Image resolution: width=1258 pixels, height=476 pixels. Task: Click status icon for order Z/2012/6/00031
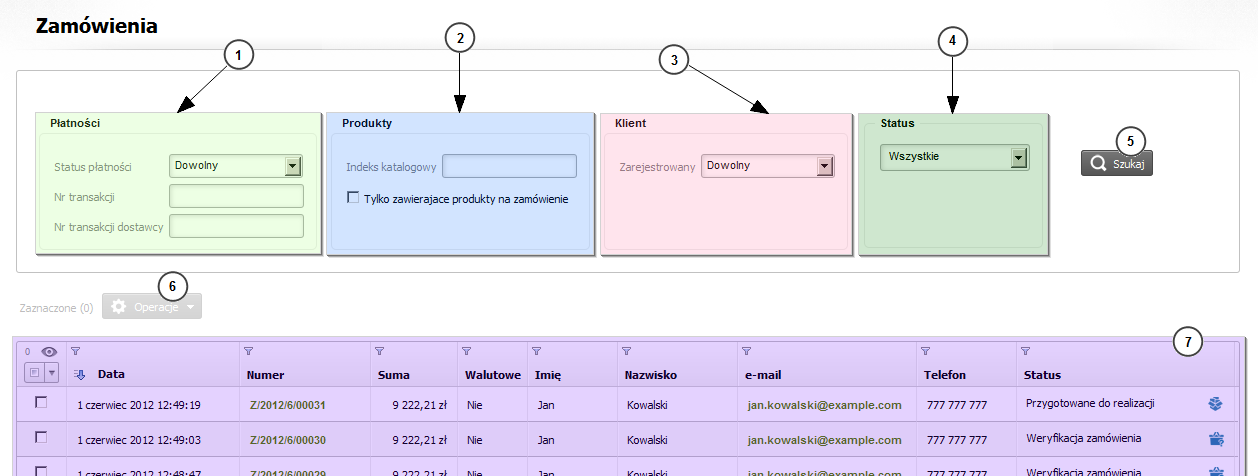[1215, 404]
